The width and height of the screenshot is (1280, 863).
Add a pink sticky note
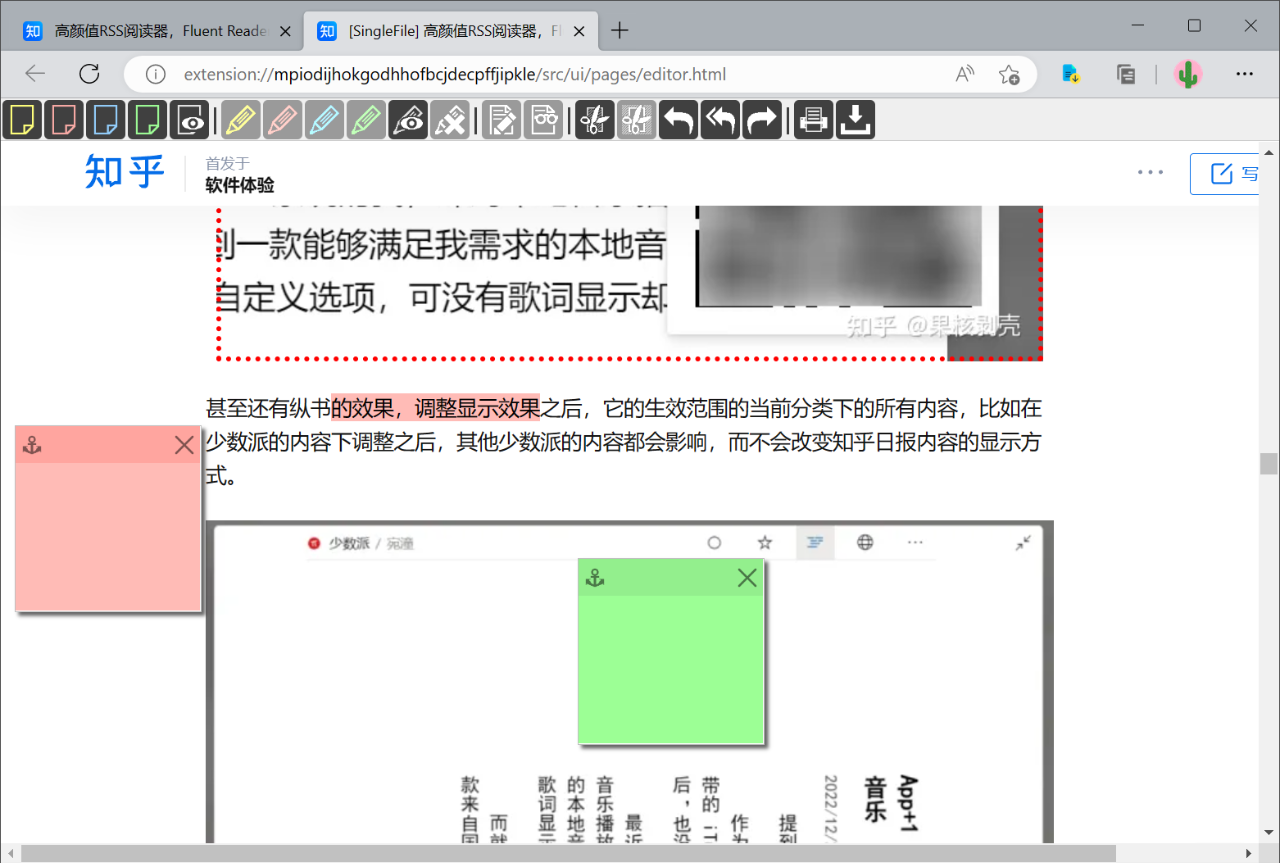[x=64, y=120]
